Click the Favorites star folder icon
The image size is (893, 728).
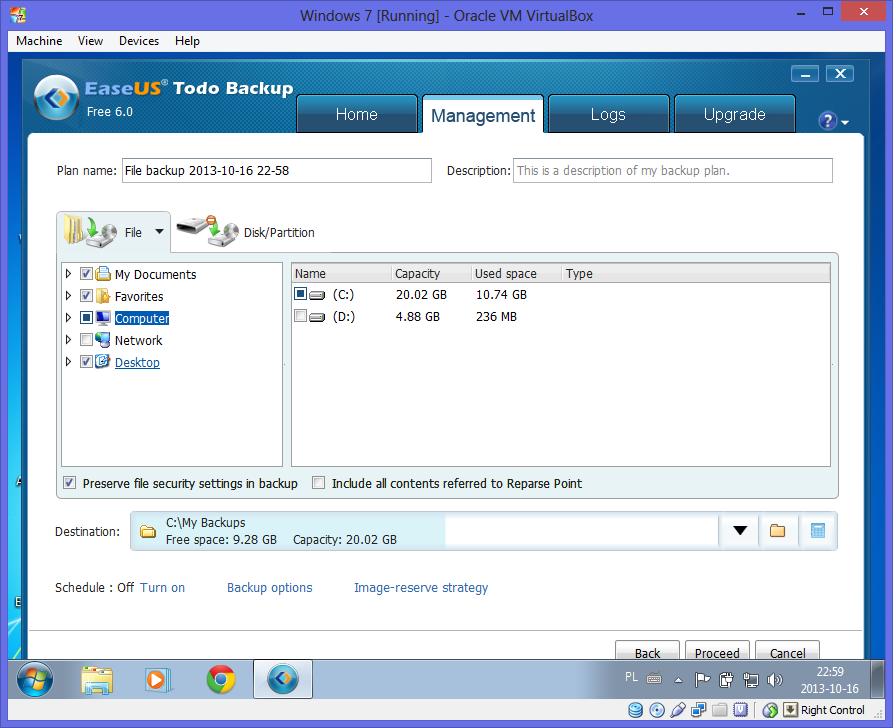pos(103,296)
